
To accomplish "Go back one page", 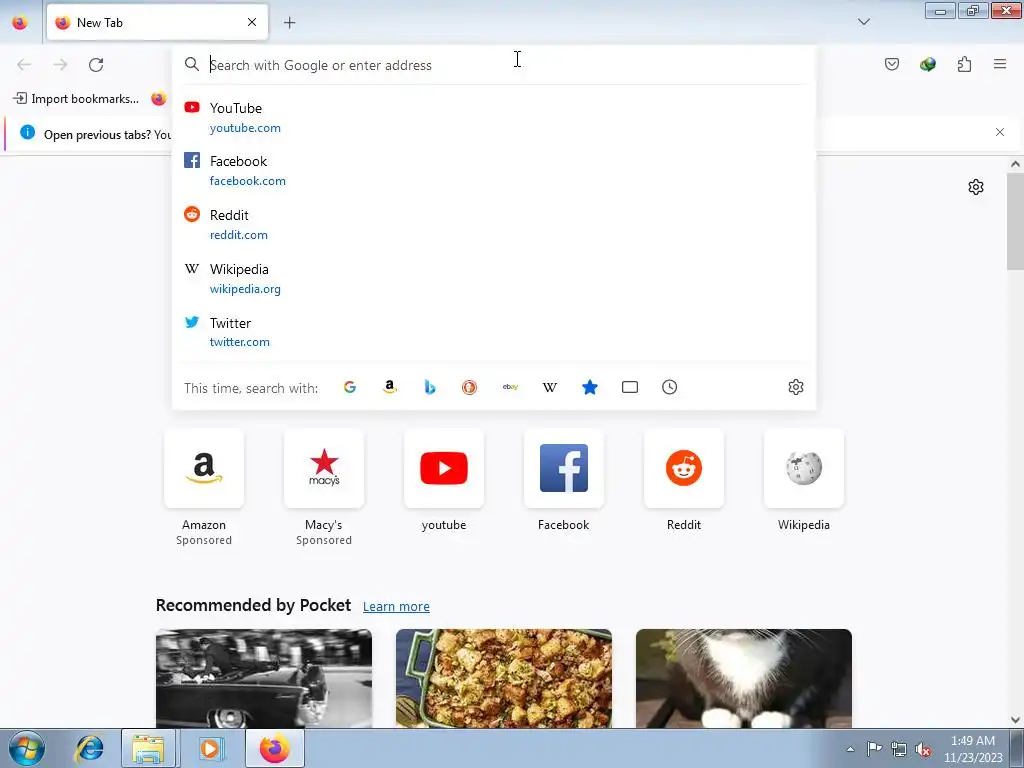I will click(x=24, y=65).
